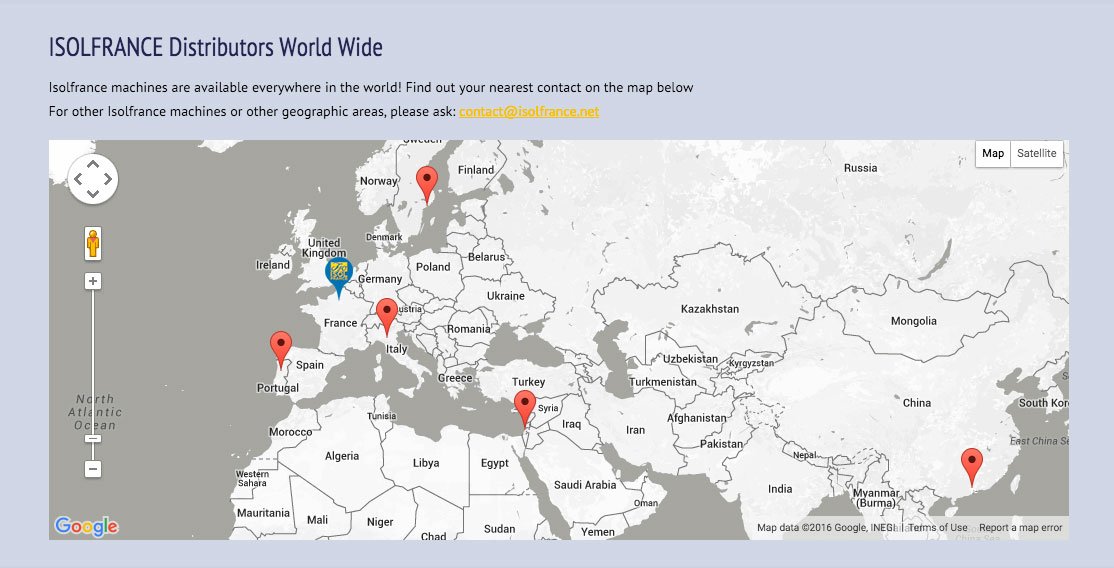The width and height of the screenshot is (1114, 568).
Task: Zoom in with the plus button
Action: pyautogui.click(x=93, y=281)
